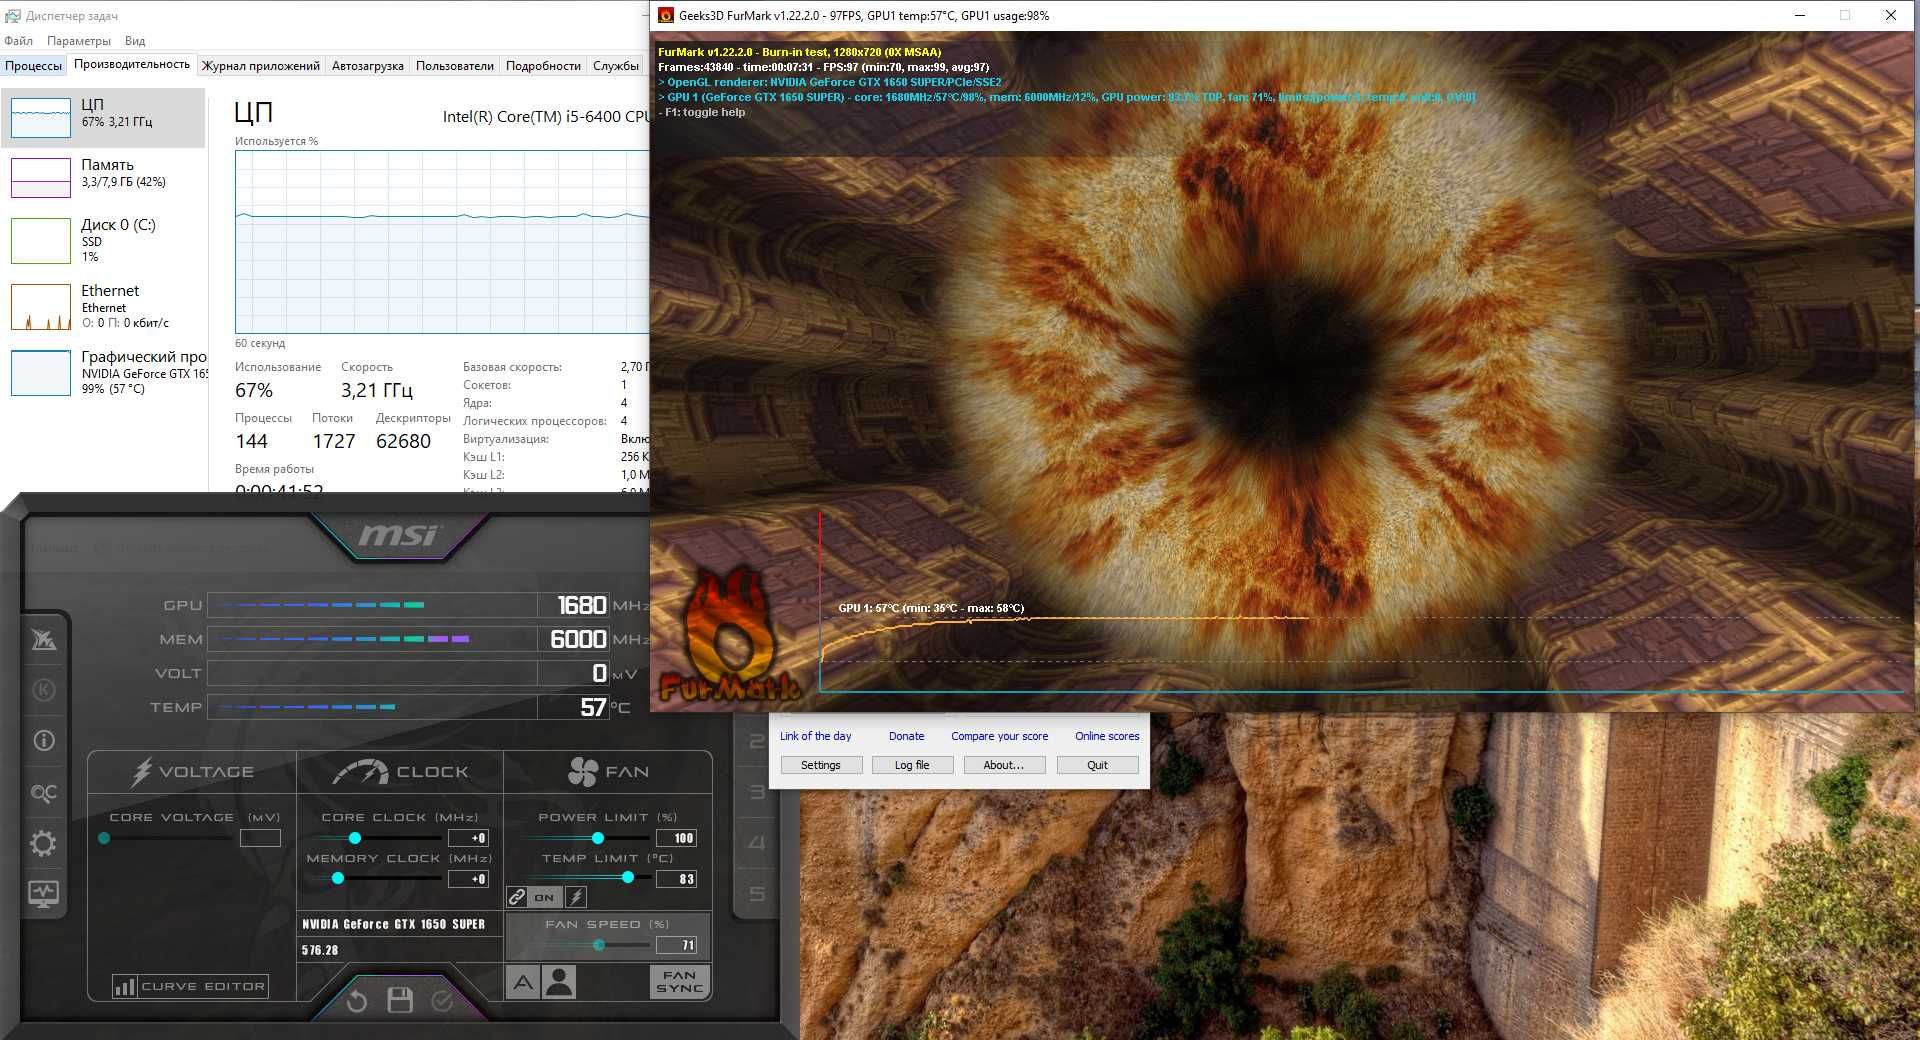Switch to the Автозагрузка tab
The image size is (1920, 1040).
pyautogui.click(x=368, y=66)
